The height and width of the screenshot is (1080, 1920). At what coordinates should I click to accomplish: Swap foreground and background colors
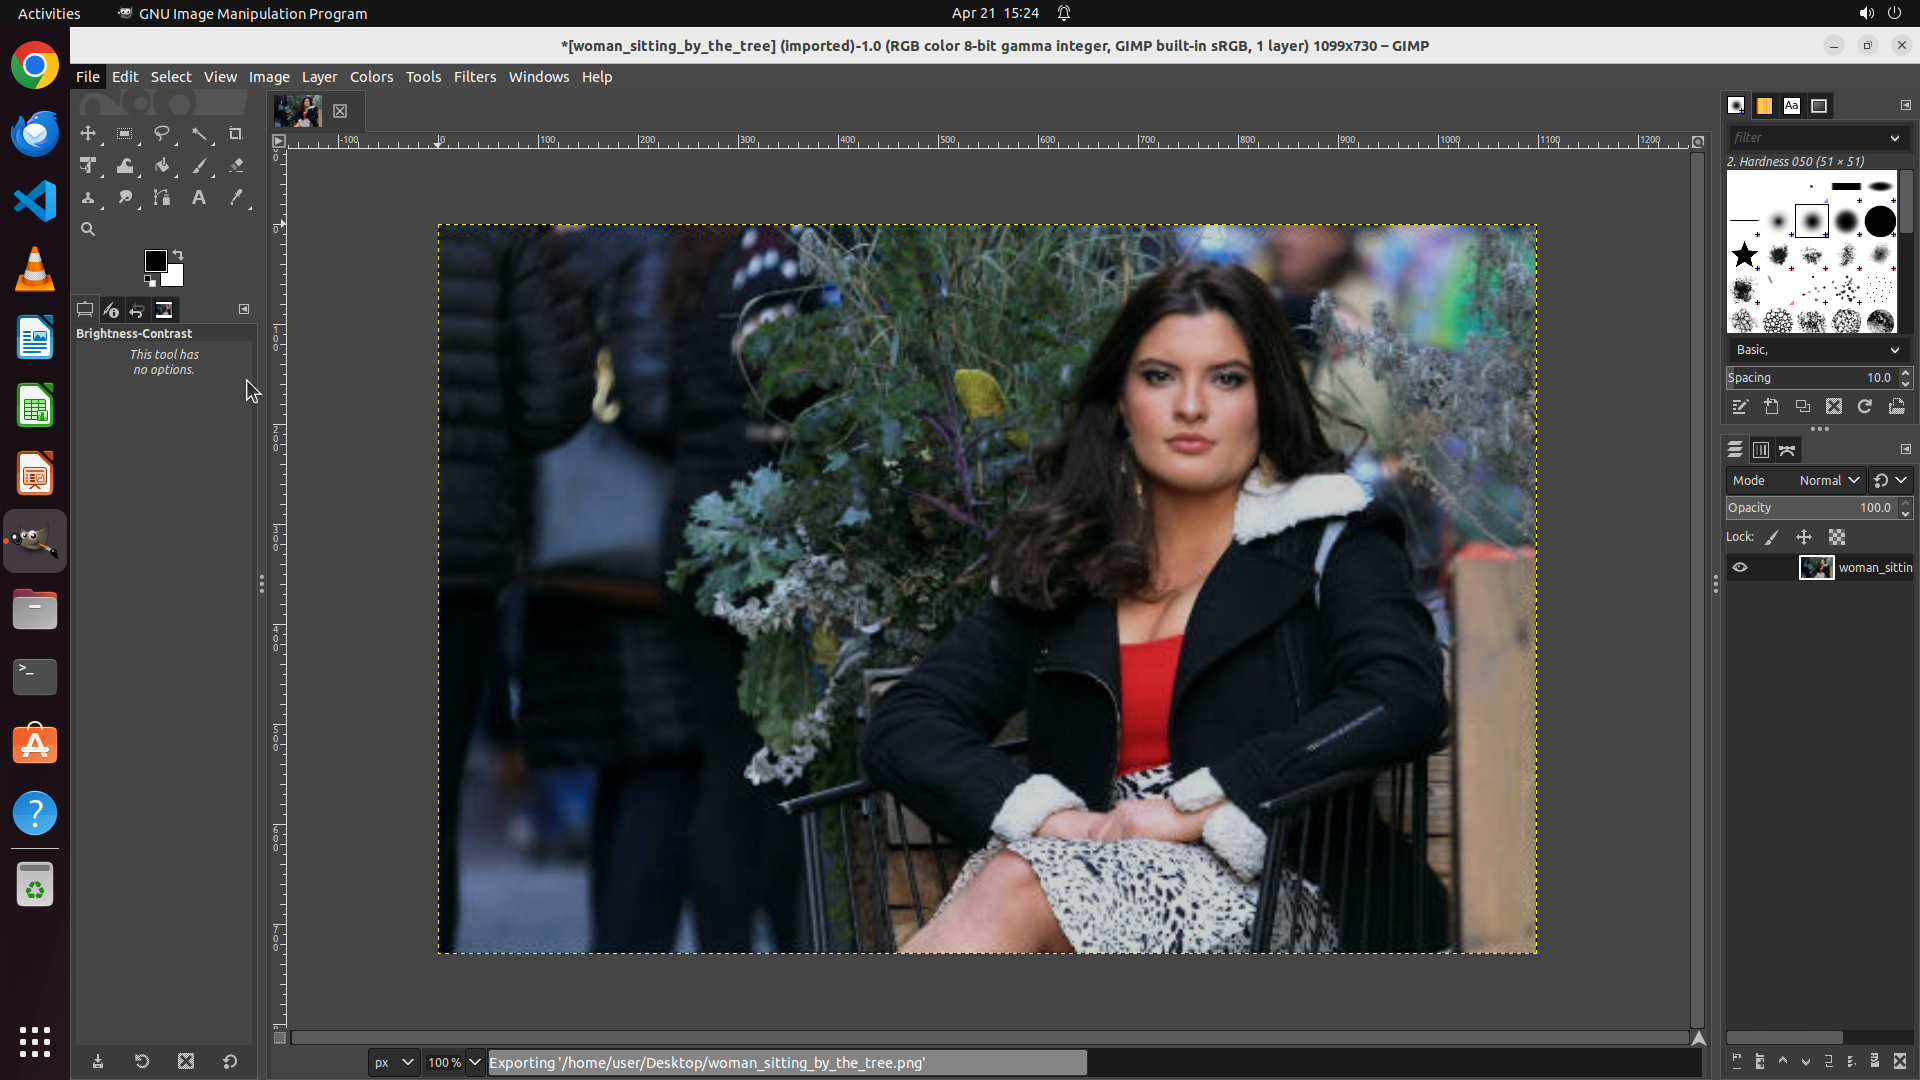coord(178,254)
